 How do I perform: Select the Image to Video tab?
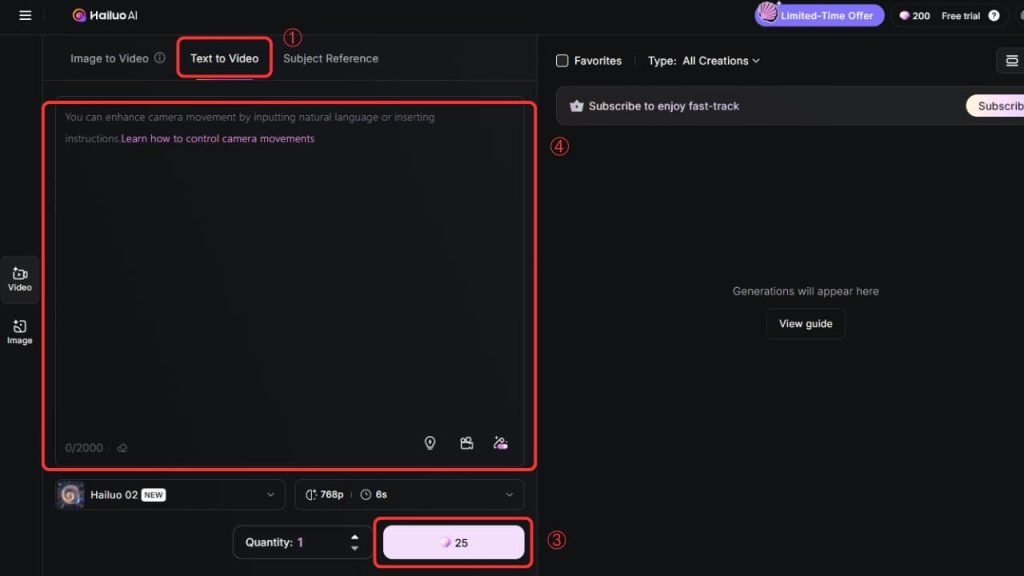pos(109,59)
